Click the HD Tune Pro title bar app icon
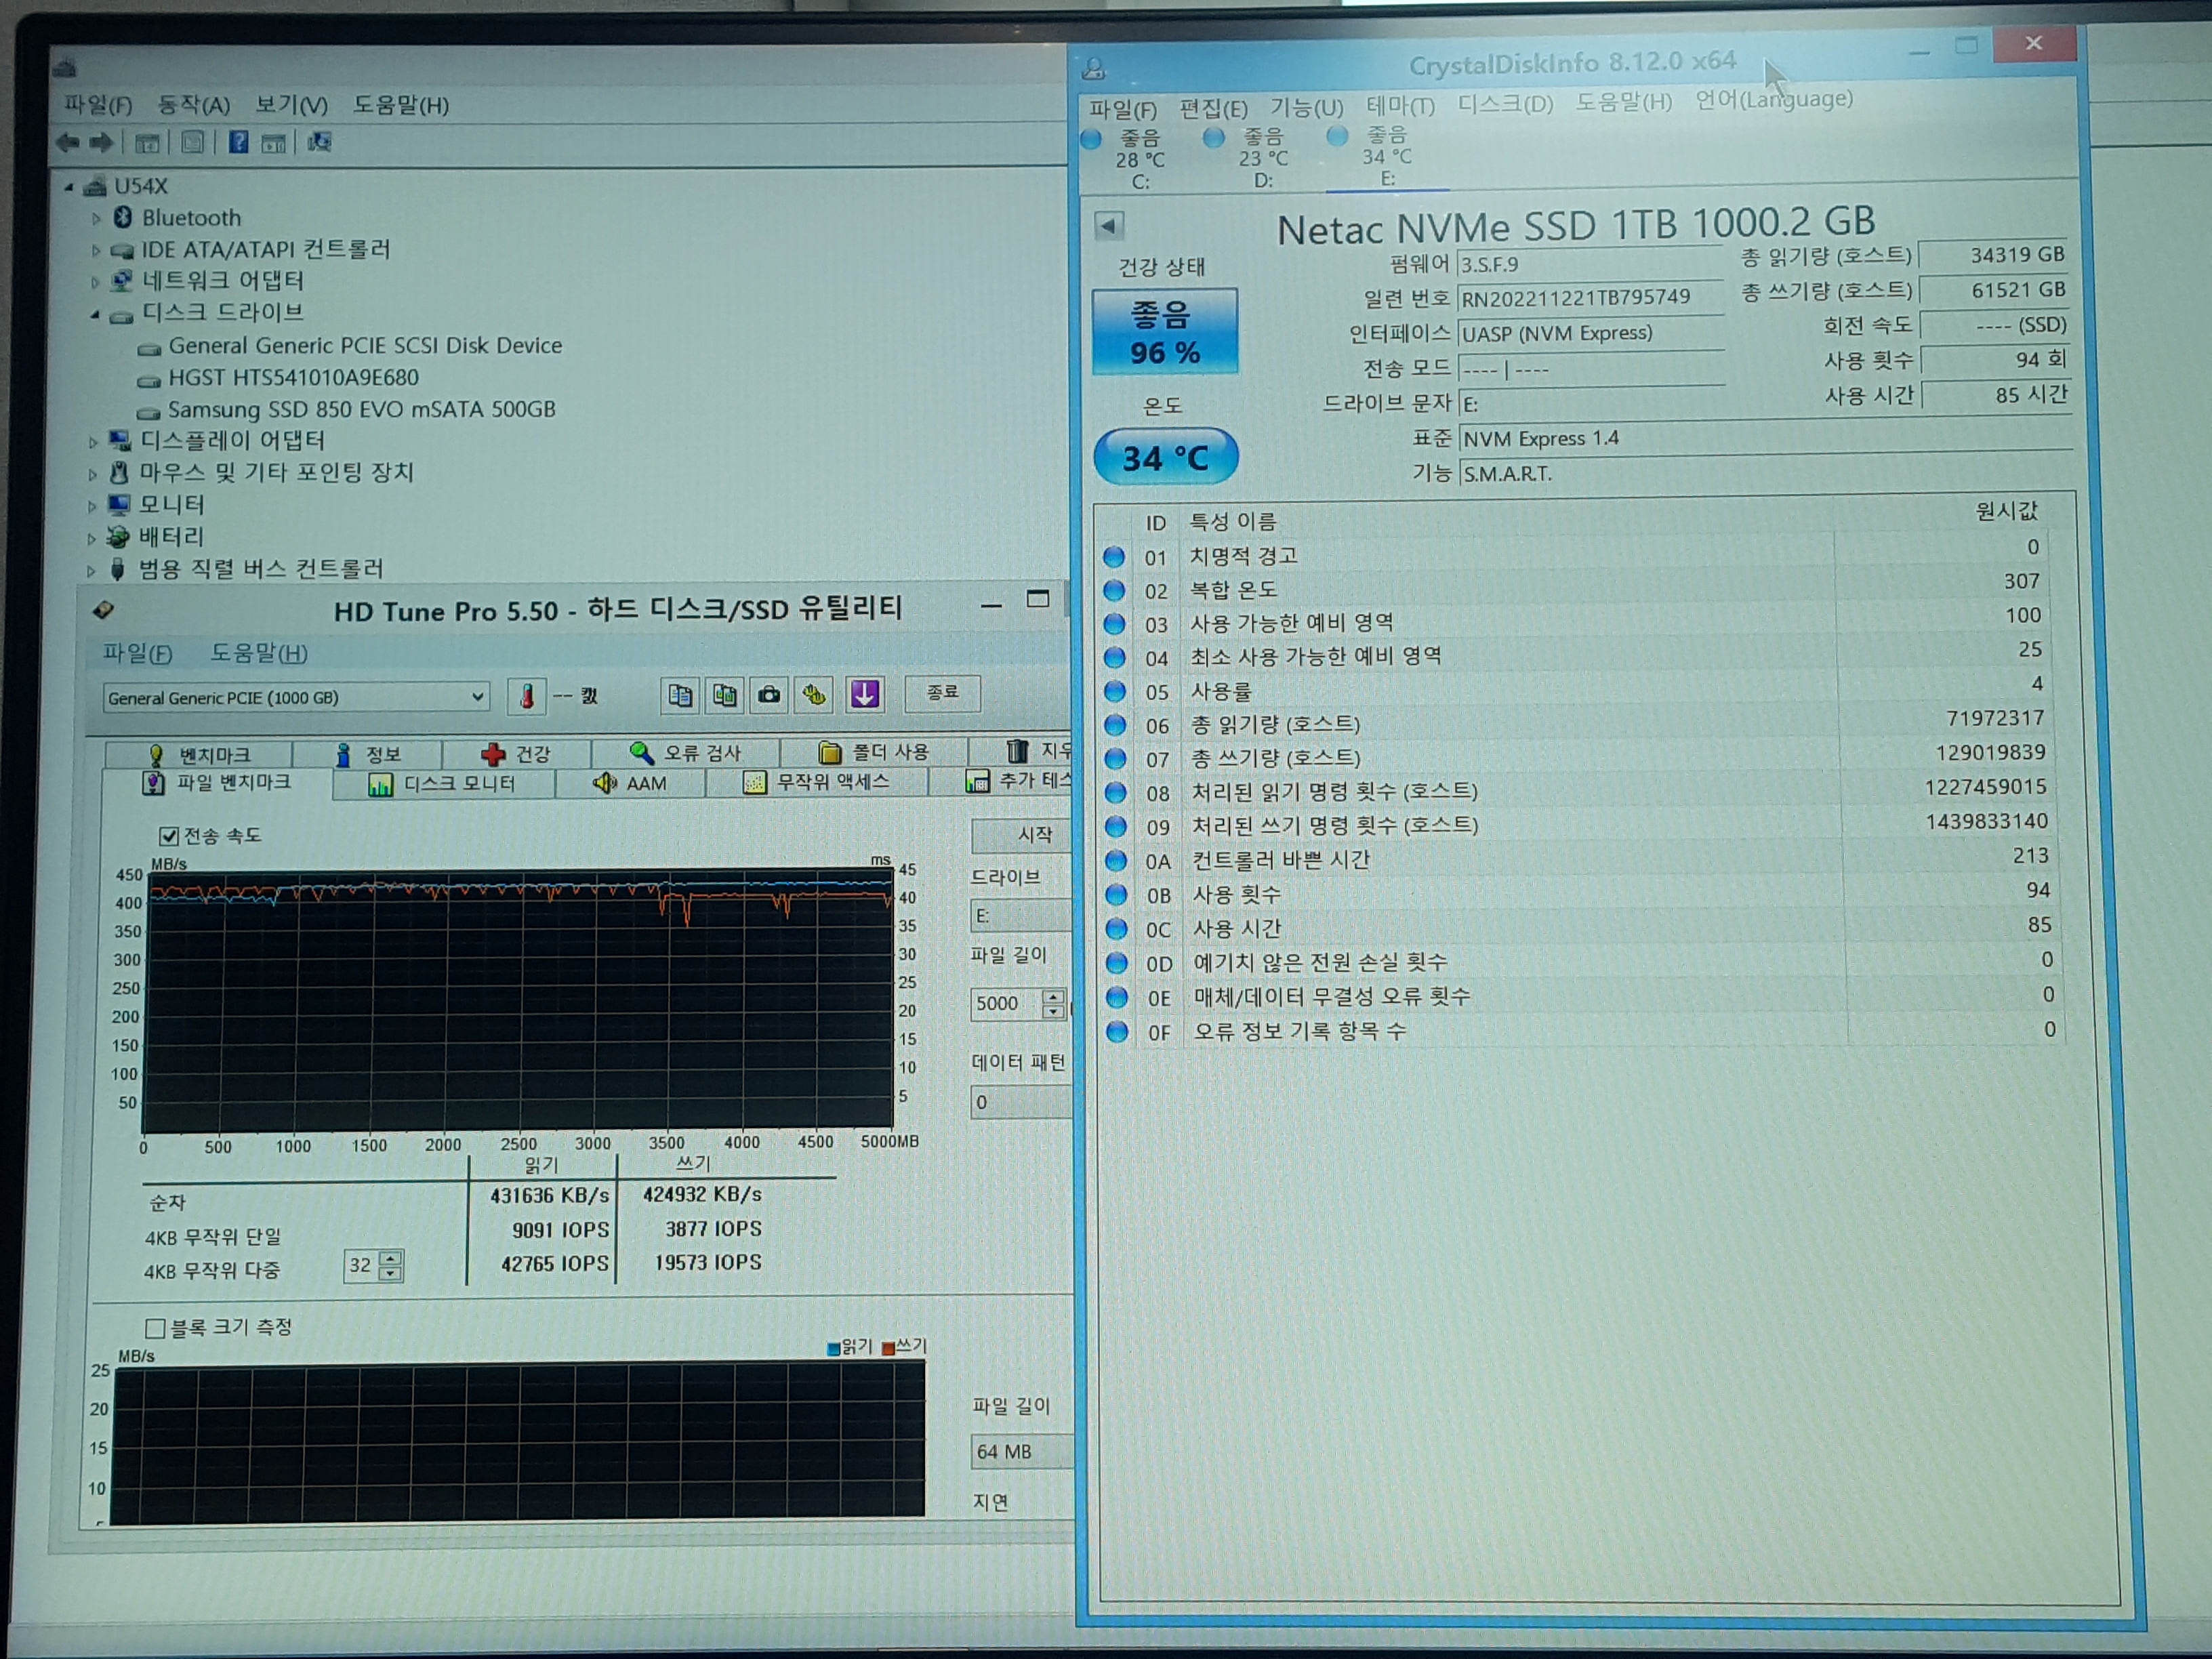The width and height of the screenshot is (2212, 1659). [x=103, y=609]
